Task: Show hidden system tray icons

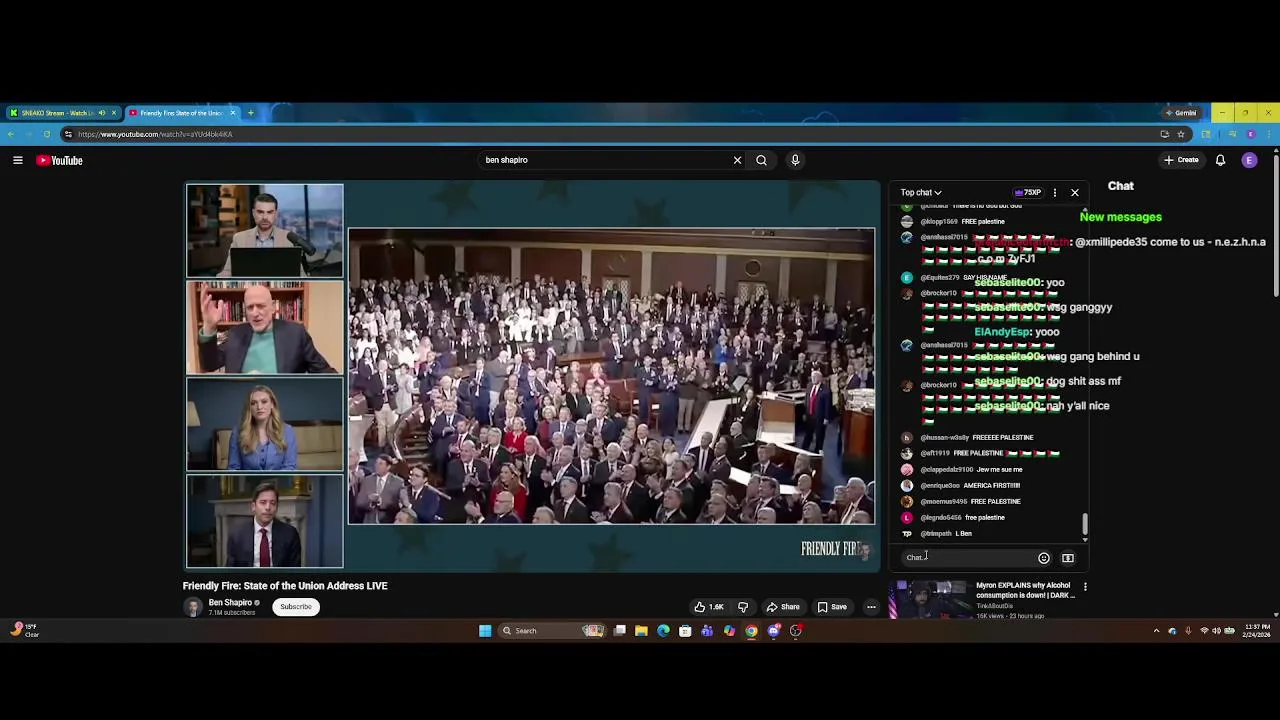Action: (x=1157, y=631)
